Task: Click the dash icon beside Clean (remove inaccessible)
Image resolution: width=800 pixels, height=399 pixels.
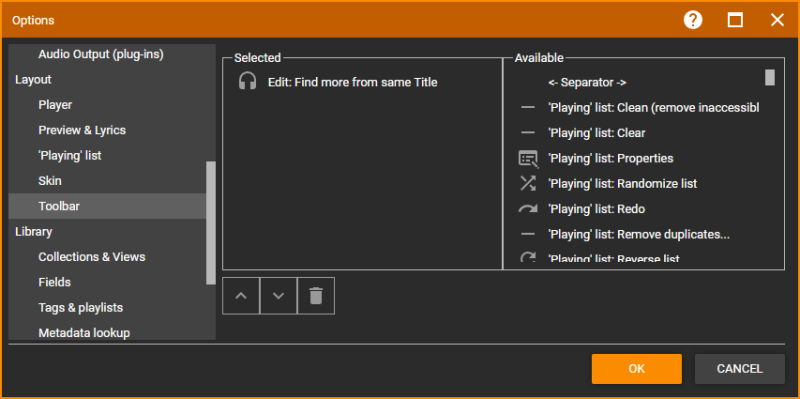Action: 528,108
